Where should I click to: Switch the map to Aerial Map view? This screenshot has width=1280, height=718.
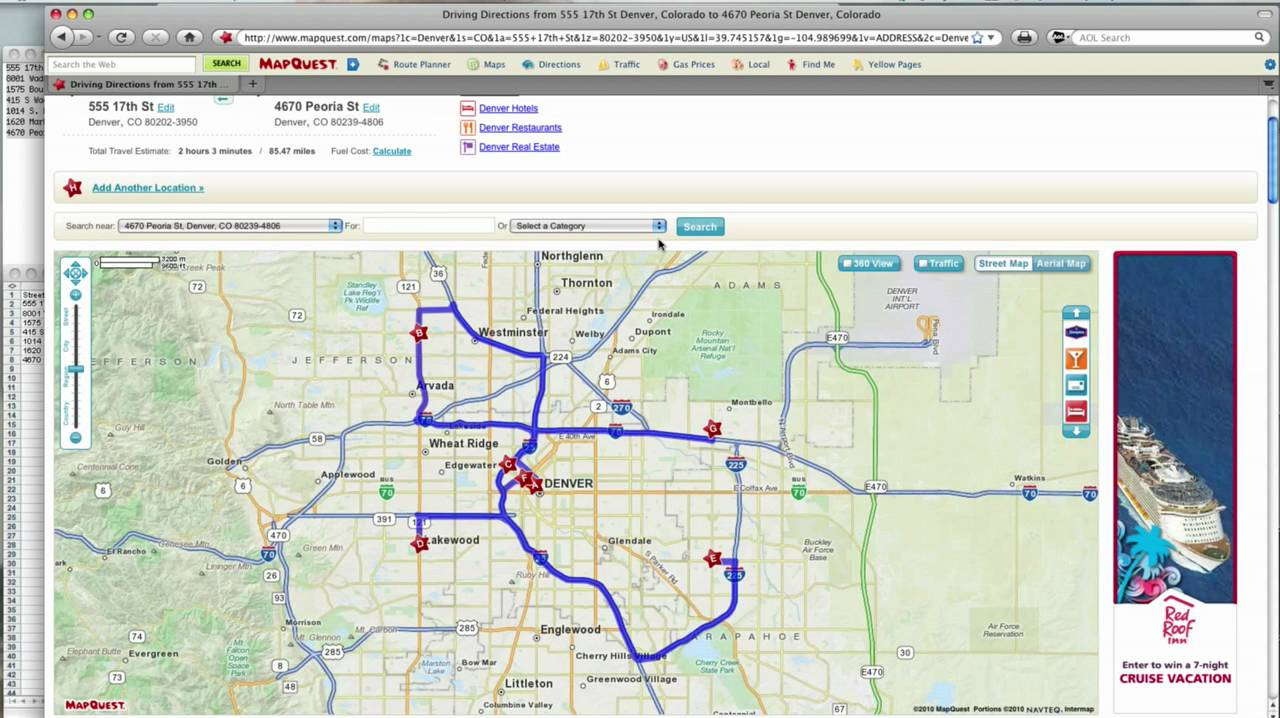pyautogui.click(x=1060, y=263)
